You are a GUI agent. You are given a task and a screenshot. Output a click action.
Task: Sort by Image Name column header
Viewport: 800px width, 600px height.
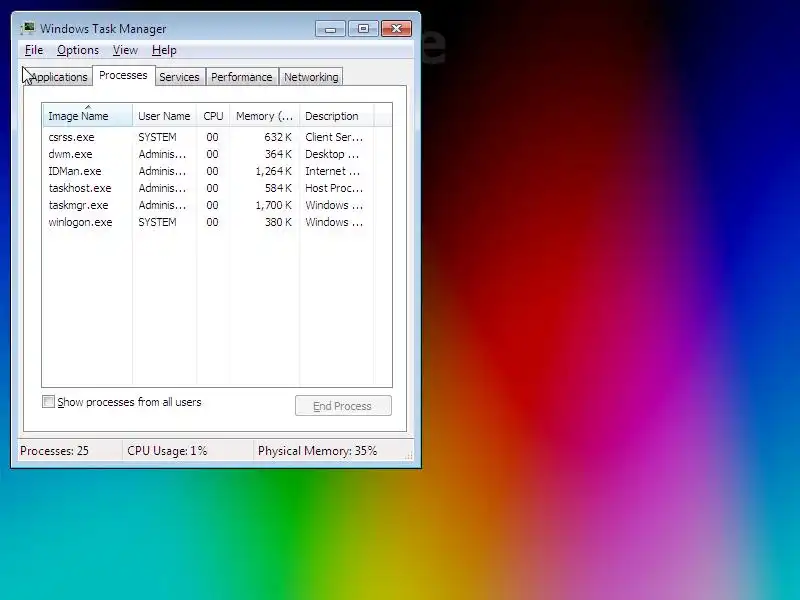[x=88, y=116]
